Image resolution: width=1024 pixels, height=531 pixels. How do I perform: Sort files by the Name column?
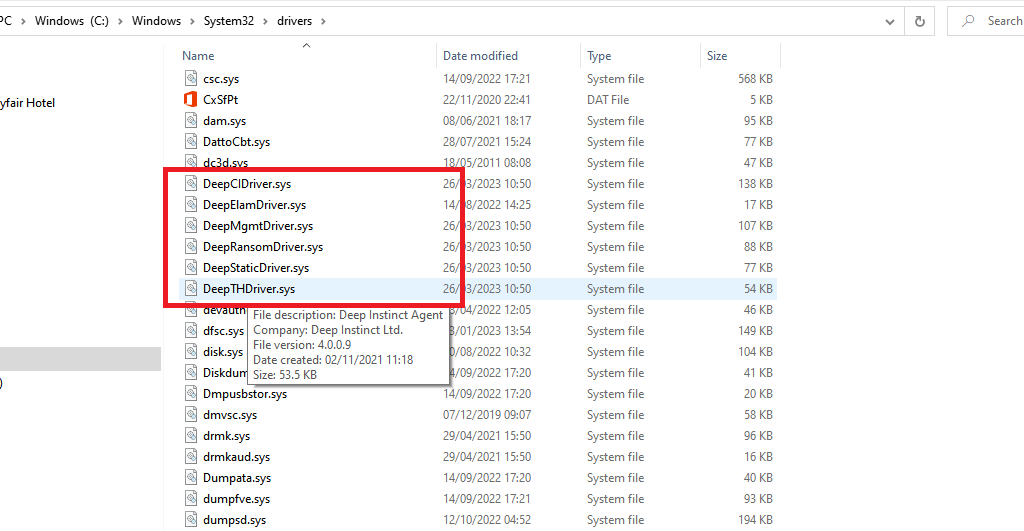click(198, 56)
